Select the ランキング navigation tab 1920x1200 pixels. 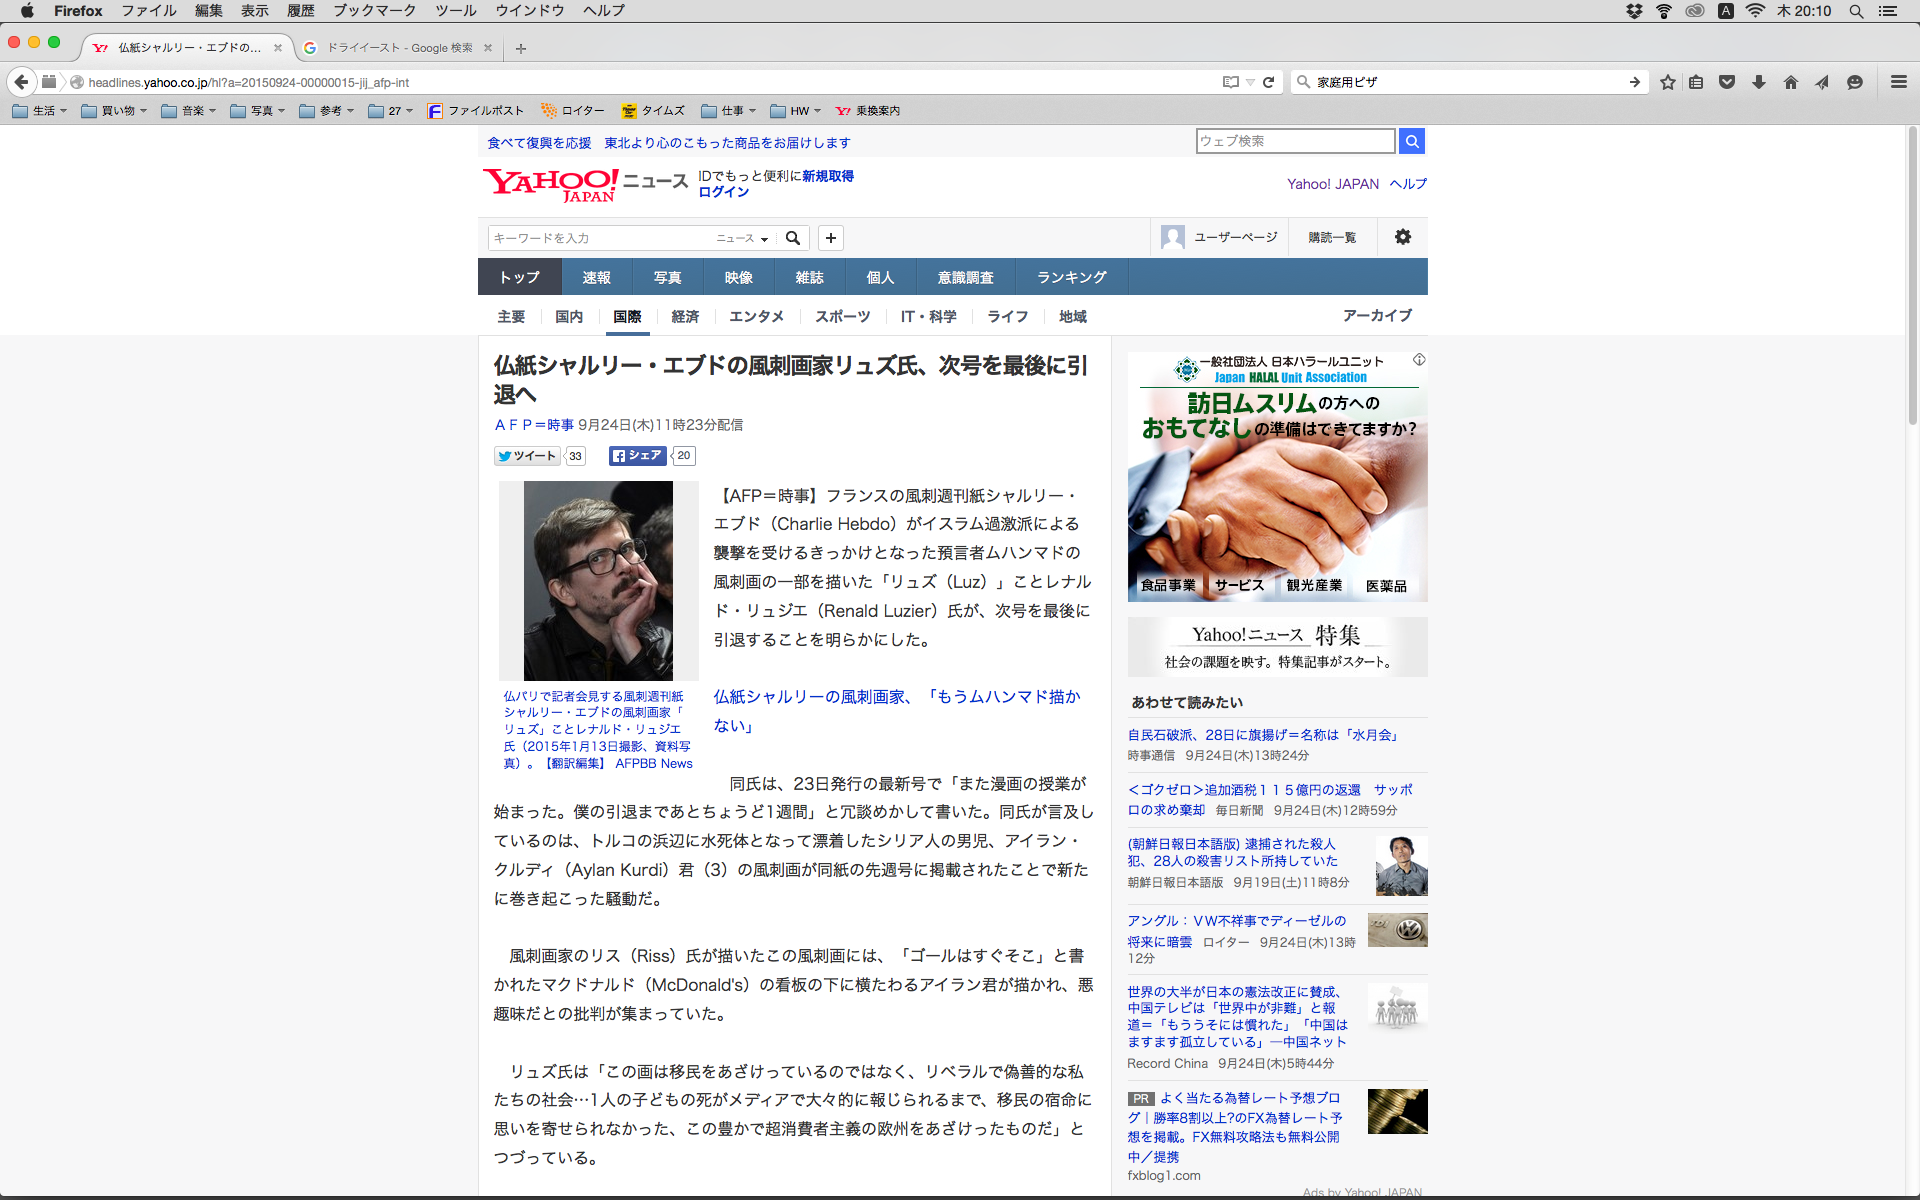point(1071,277)
